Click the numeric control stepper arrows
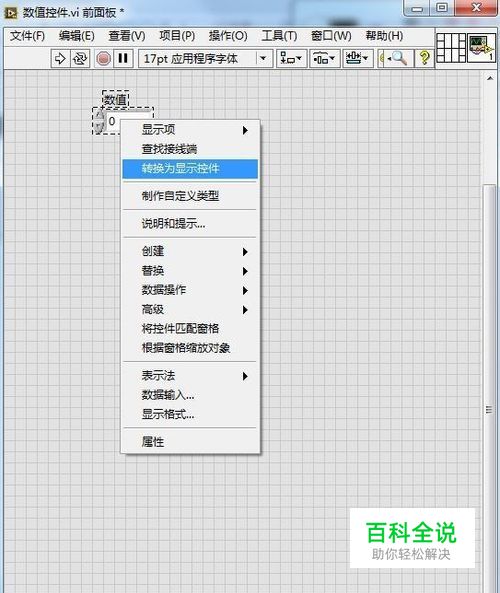The width and height of the screenshot is (500, 593). coord(99,121)
